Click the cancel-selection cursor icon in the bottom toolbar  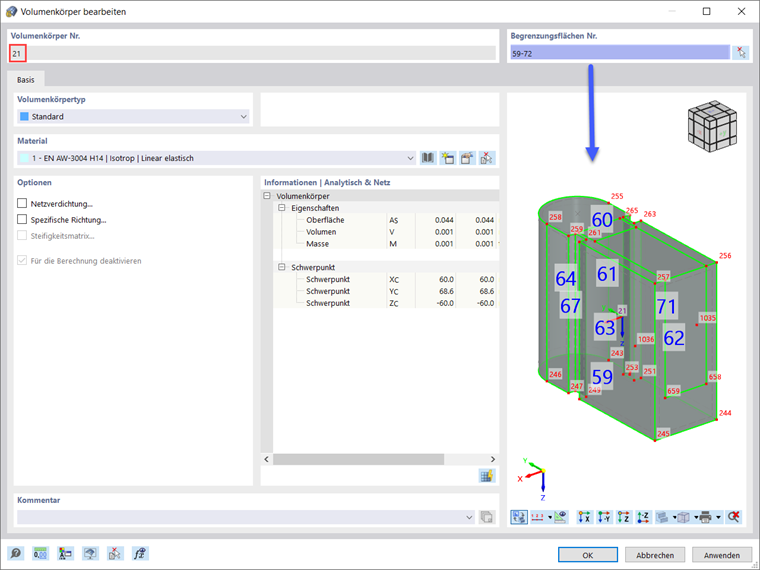pyautogui.click(x=115, y=553)
